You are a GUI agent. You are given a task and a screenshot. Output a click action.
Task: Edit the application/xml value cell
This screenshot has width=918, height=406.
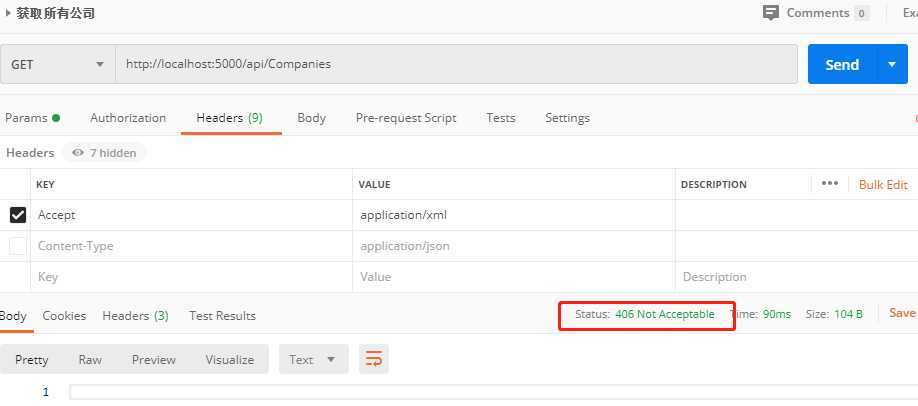513,215
